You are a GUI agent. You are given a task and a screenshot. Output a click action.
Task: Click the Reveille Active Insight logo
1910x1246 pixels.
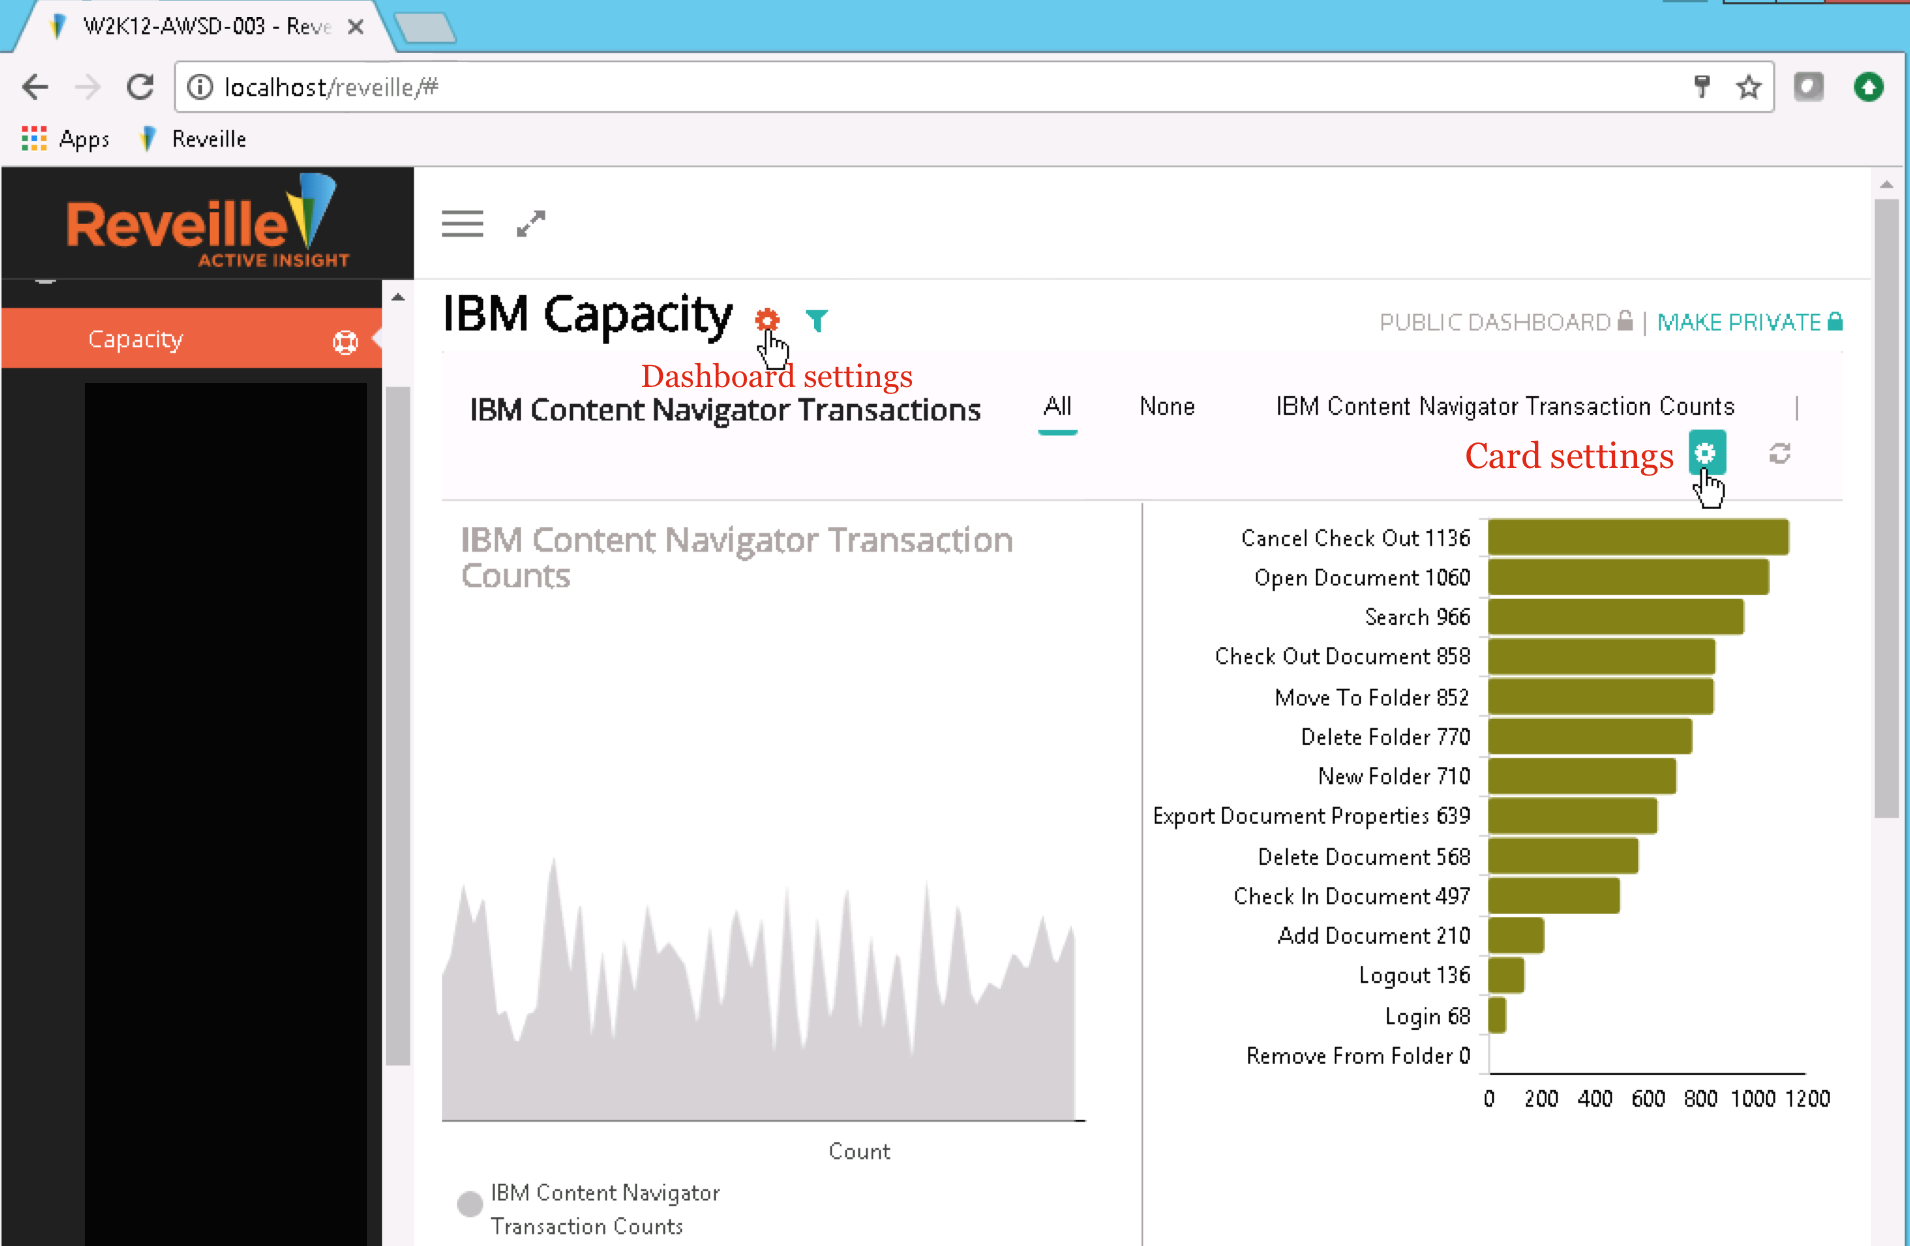point(208,222)
